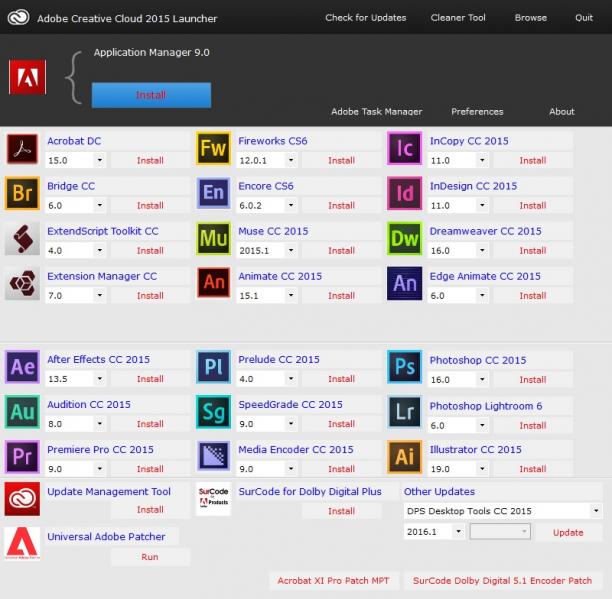
Task: Click the Edge Animate CC 2015 title
Action: click(x=485, y=276)
